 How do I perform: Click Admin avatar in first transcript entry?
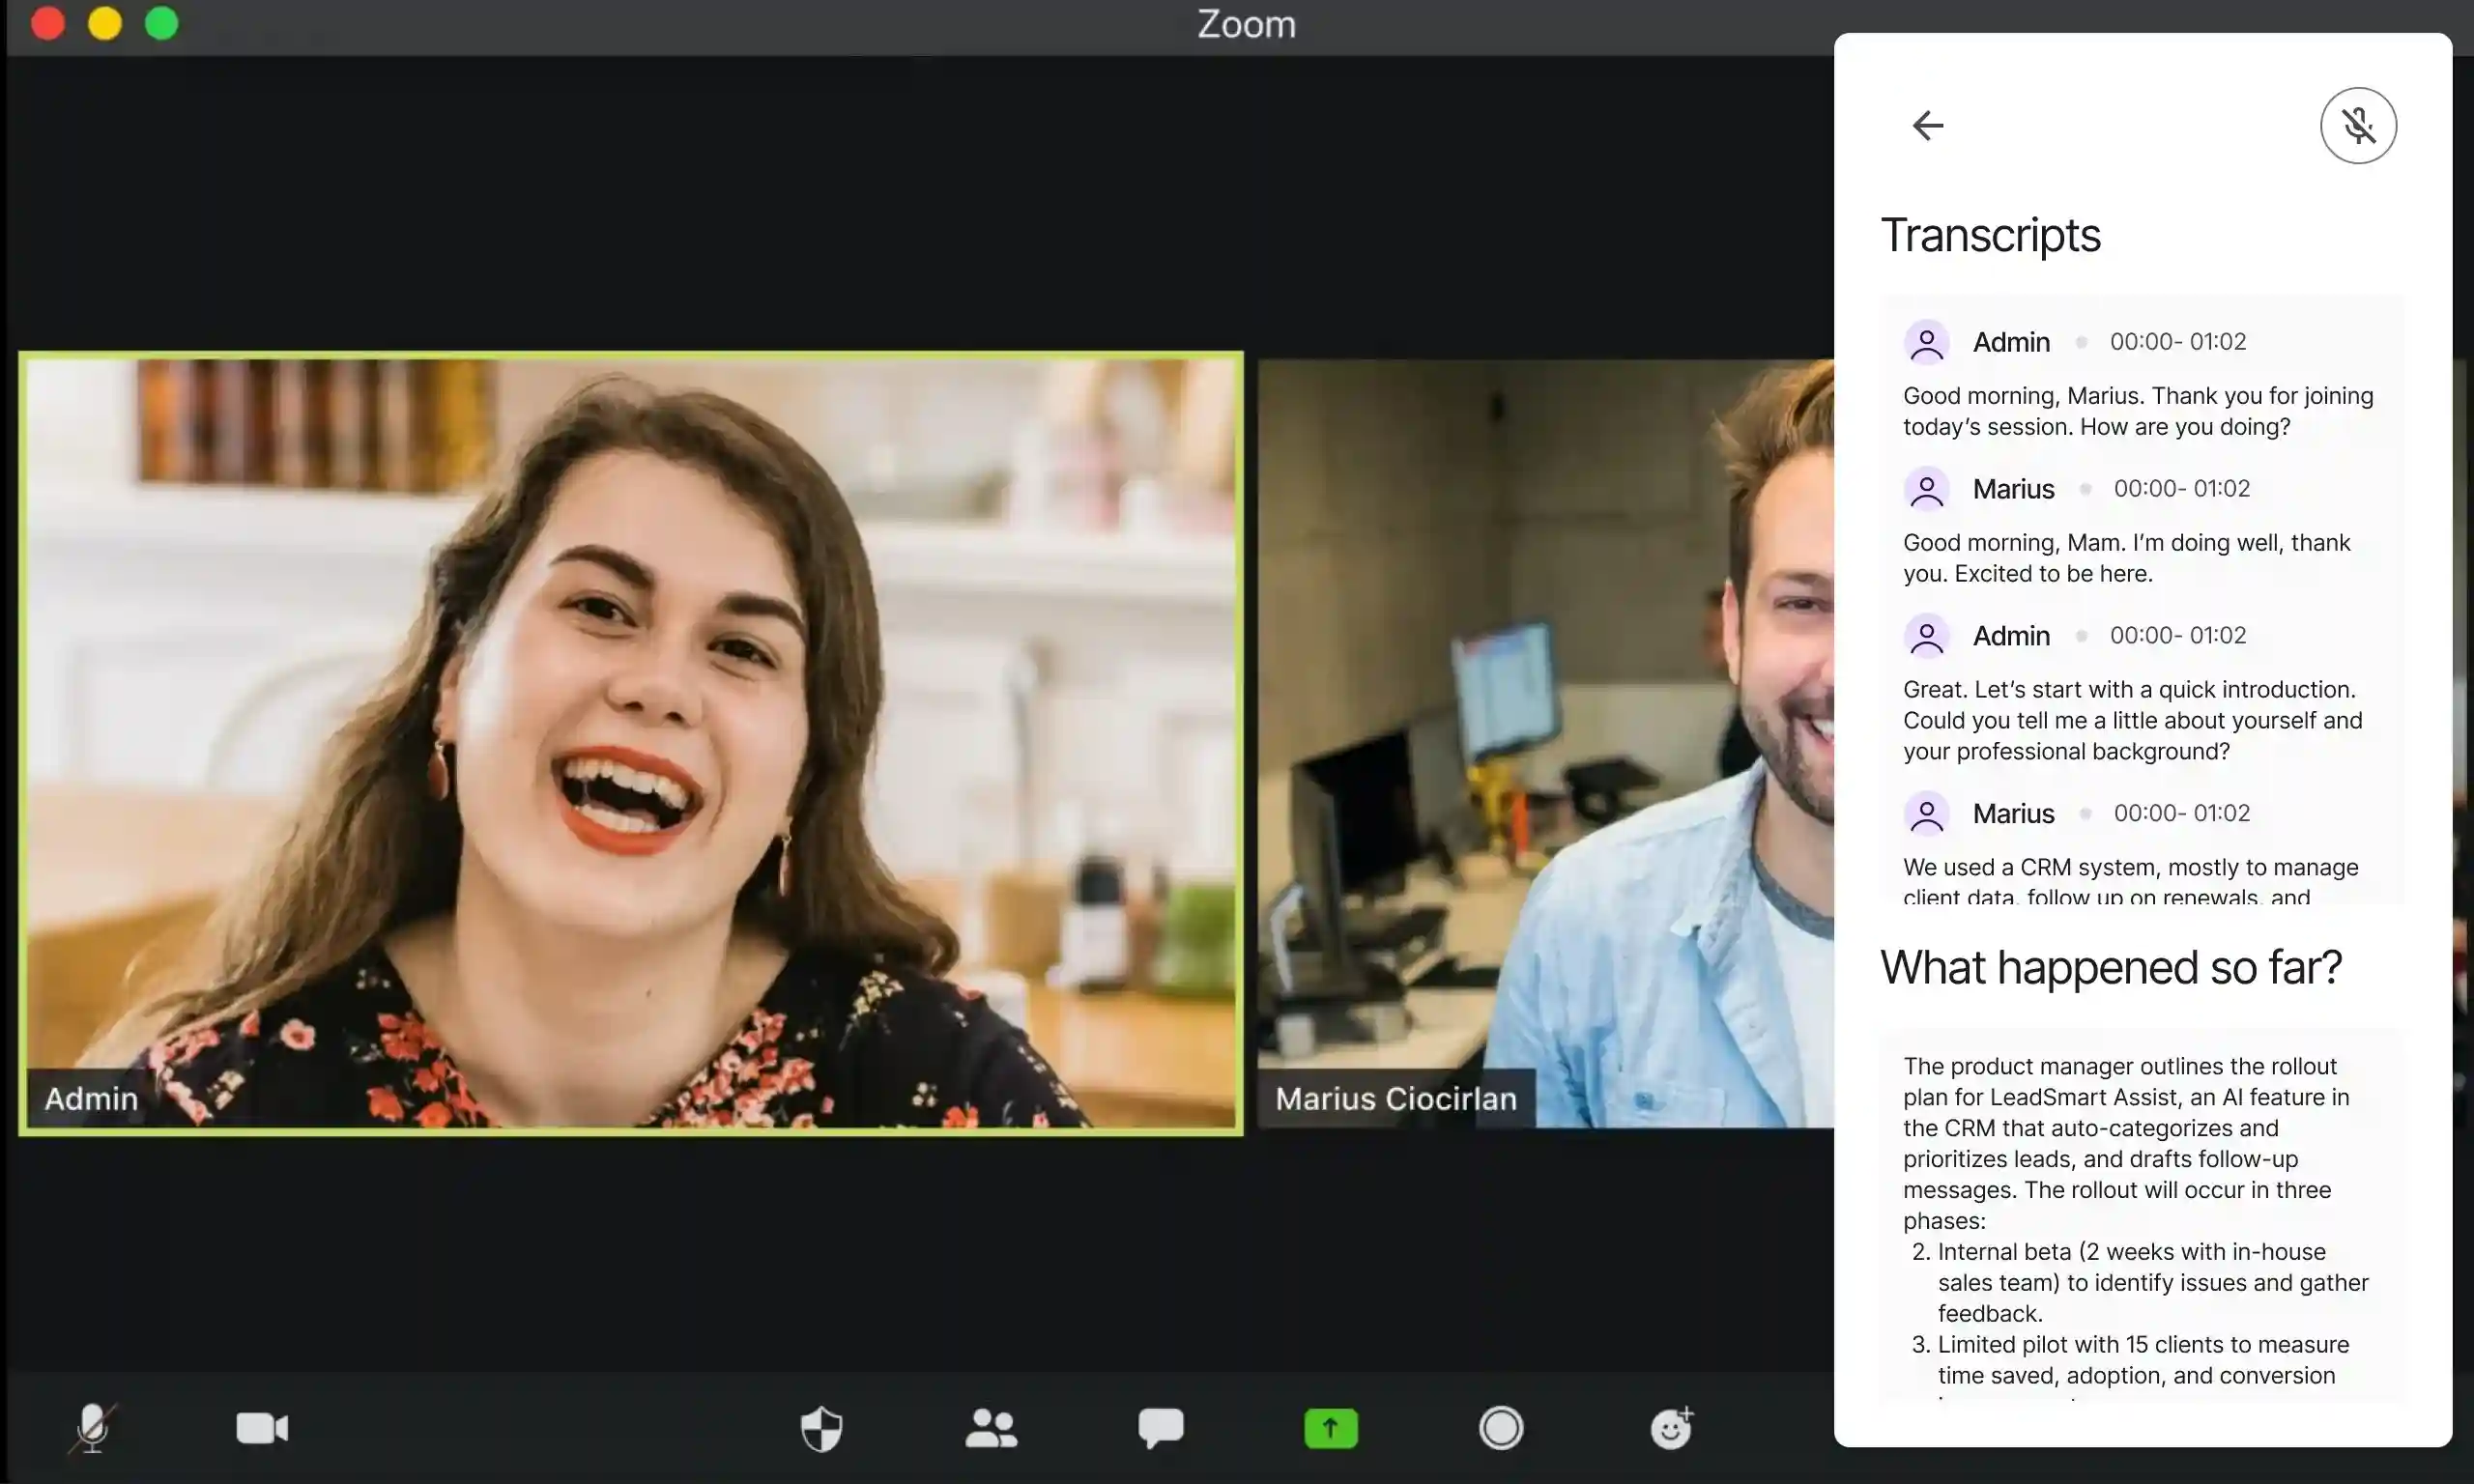pyautogui.click(x=1927, y=342)
